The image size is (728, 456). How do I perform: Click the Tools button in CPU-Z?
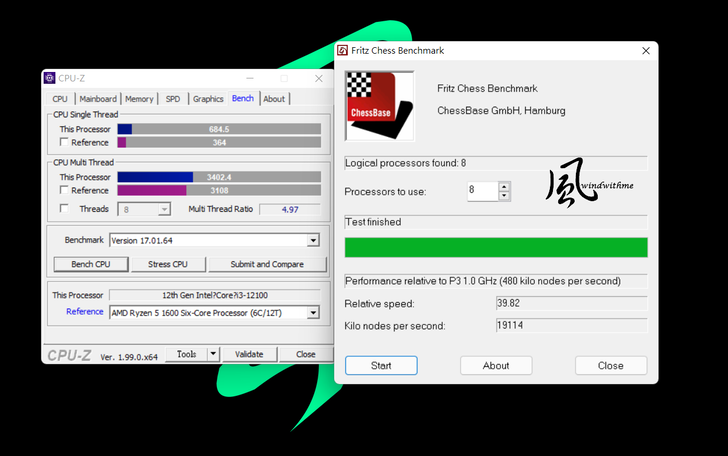(x=187, y=354)
